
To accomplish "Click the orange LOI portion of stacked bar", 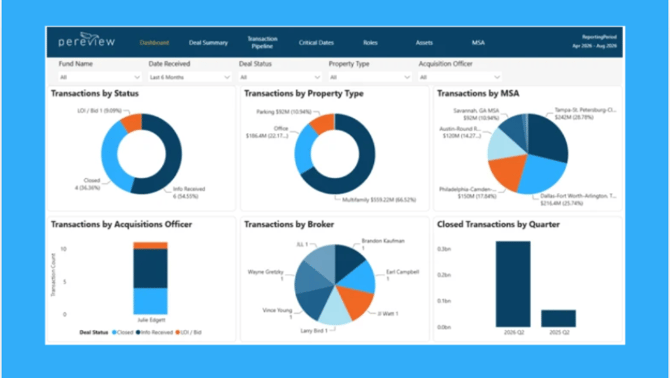I will pyautogui.click(x=150, y=246).
